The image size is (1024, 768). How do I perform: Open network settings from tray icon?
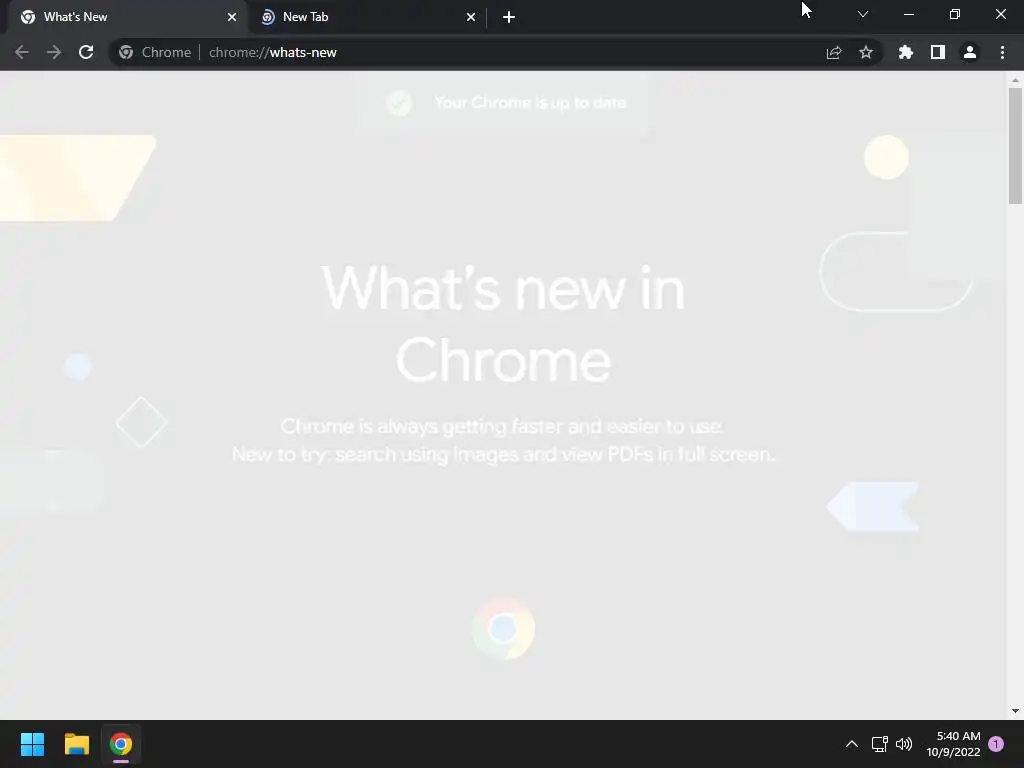pyautogui.click(x=879, y=744)
